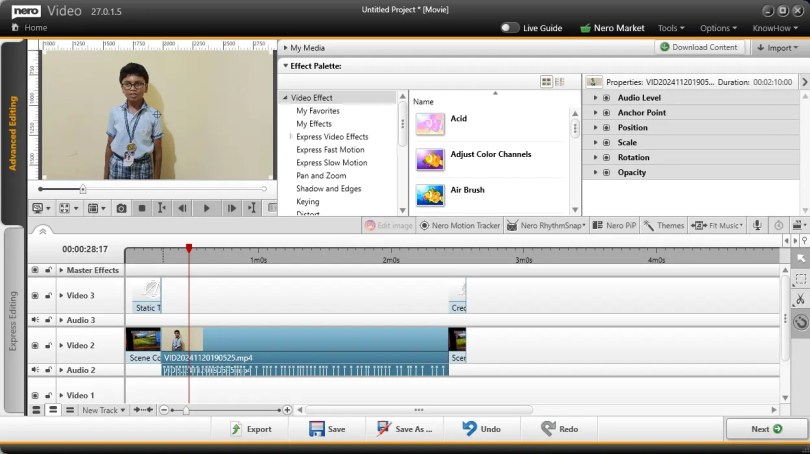Go to Home screen
The width and height of the screenshot is (810, 454).
click(x=28, y=28)
